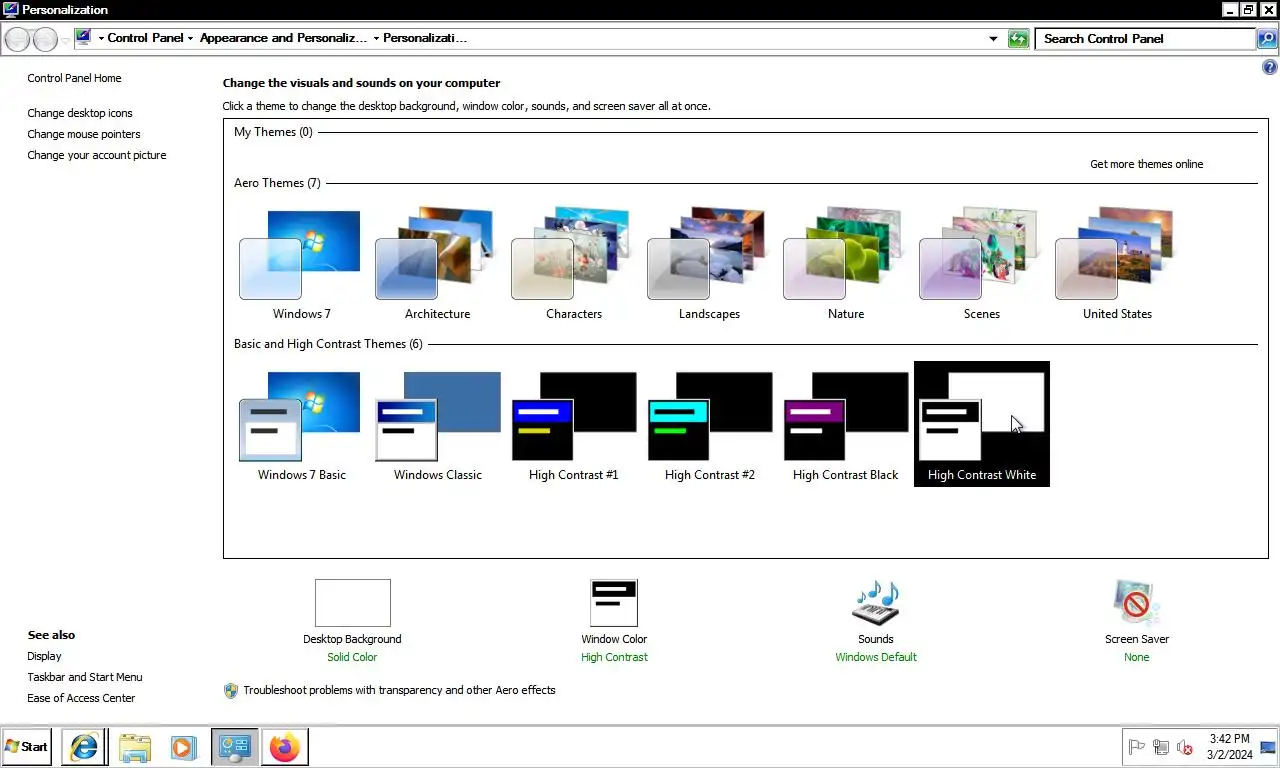Image resolution: width=1280 pixels, height=768 pixels.
Task: Click the shield icon beside Troubleshoot
Action: coord(231,690)
